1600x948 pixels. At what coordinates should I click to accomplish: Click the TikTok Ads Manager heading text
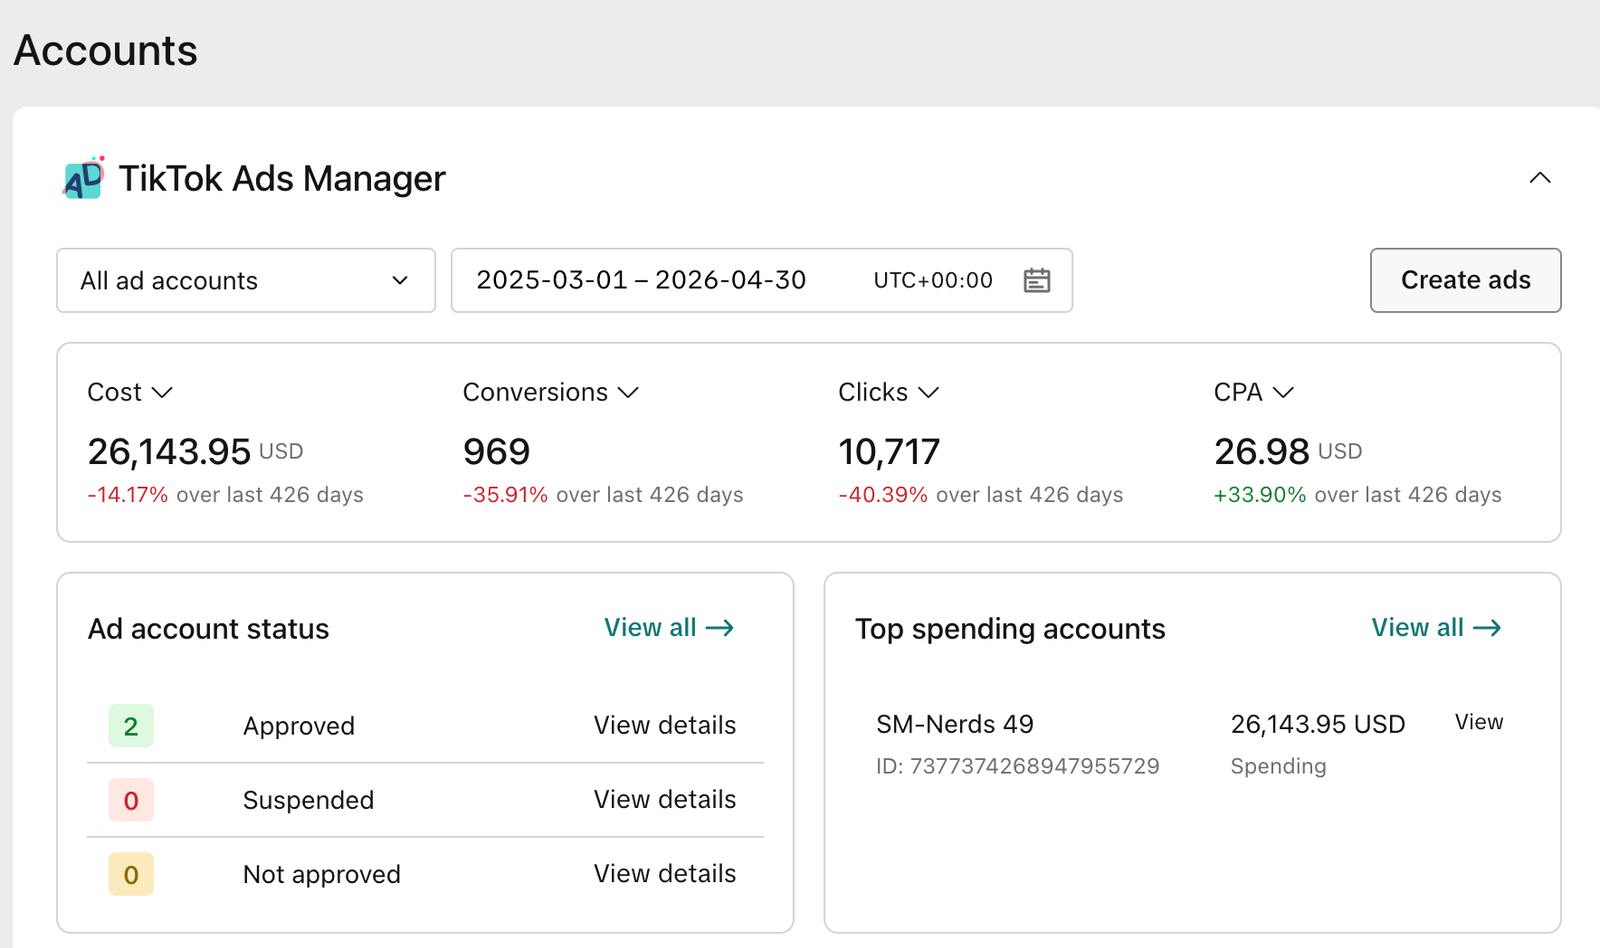coord(282,178)
